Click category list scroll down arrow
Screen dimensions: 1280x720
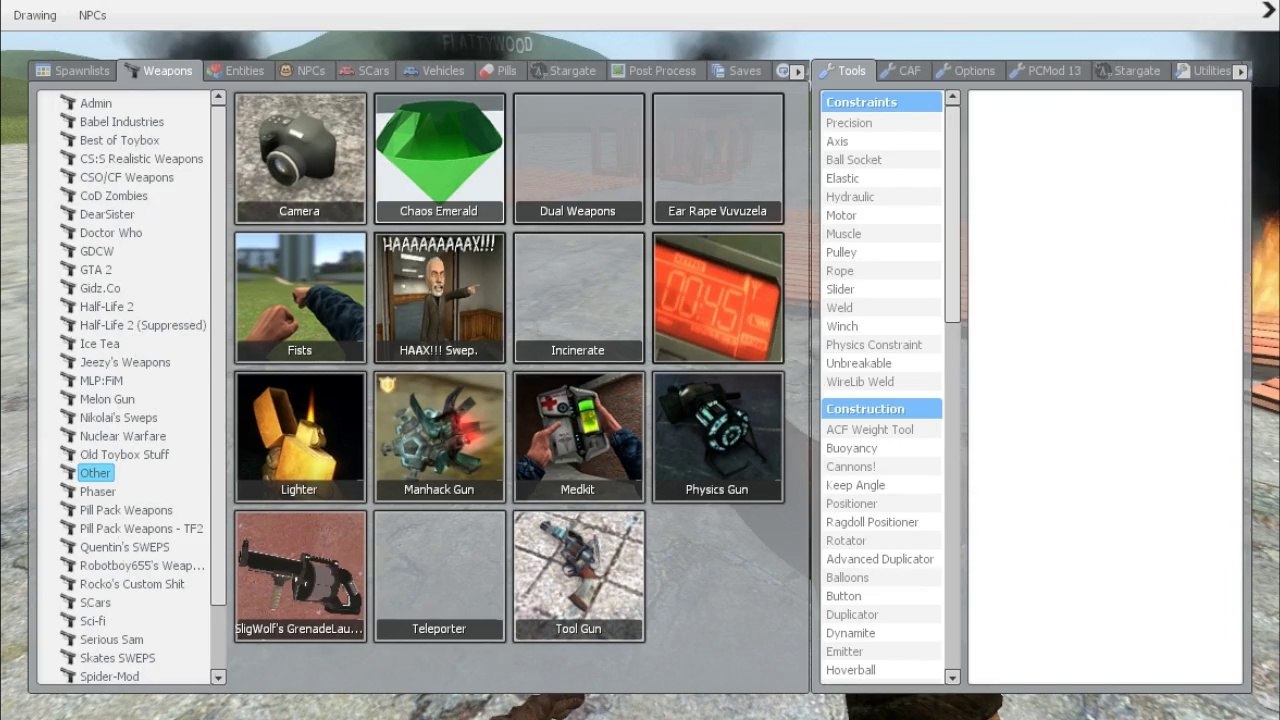(x=218, y=677)
